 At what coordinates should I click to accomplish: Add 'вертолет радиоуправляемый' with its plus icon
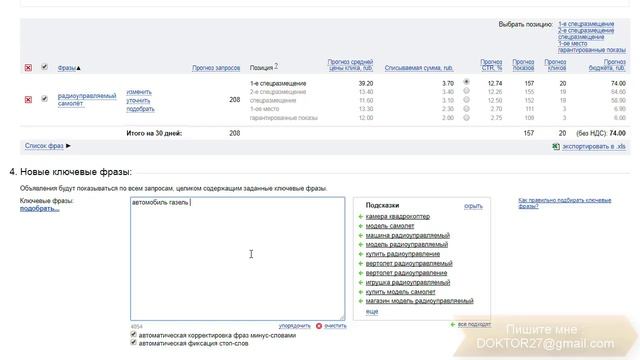coord(360,264)
